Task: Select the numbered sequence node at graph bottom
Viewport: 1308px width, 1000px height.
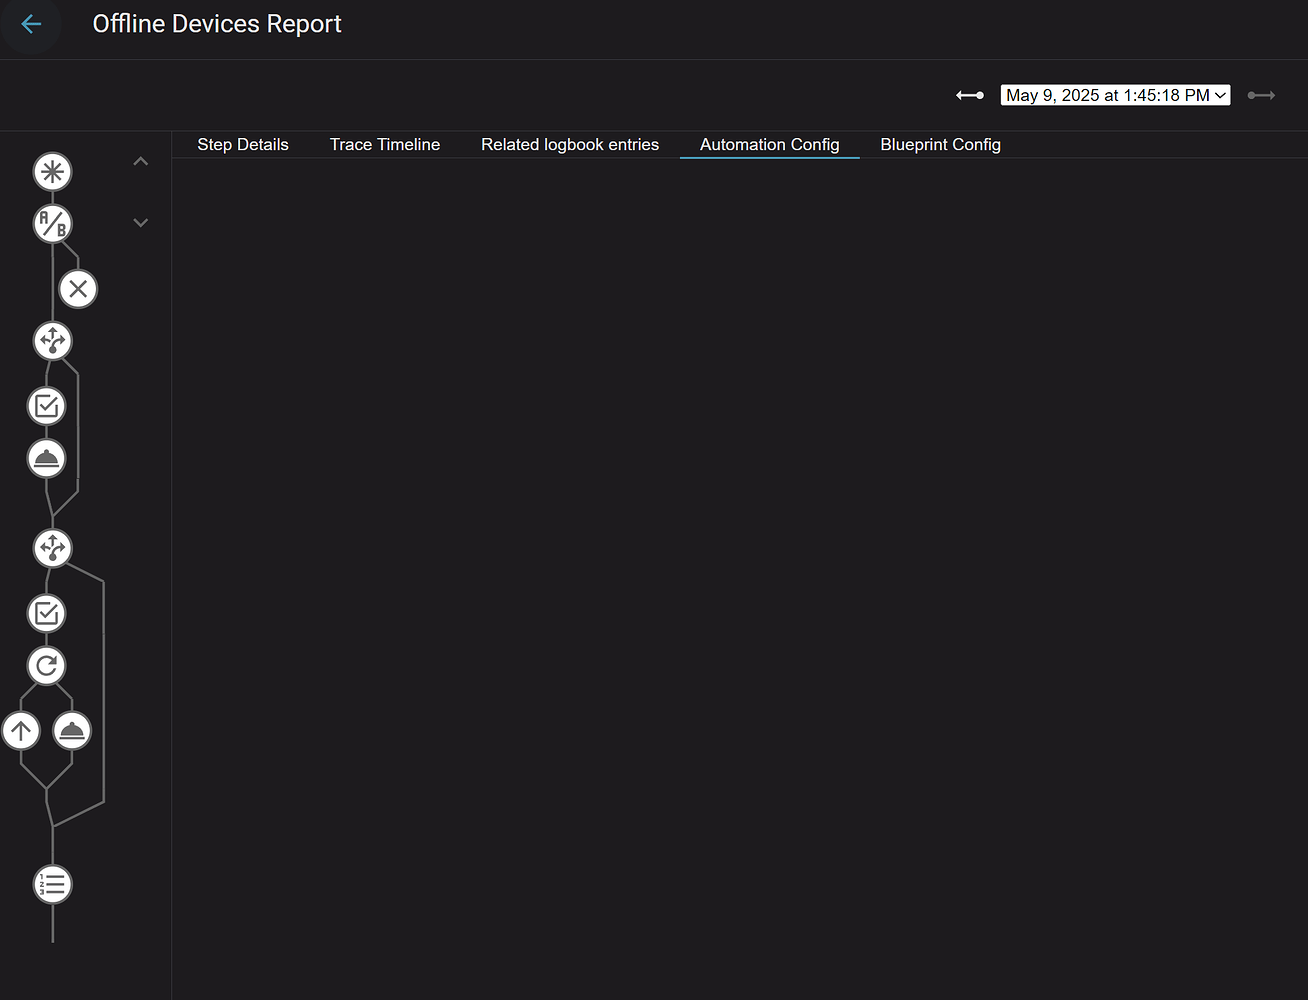Action: [x=52, y=883]
